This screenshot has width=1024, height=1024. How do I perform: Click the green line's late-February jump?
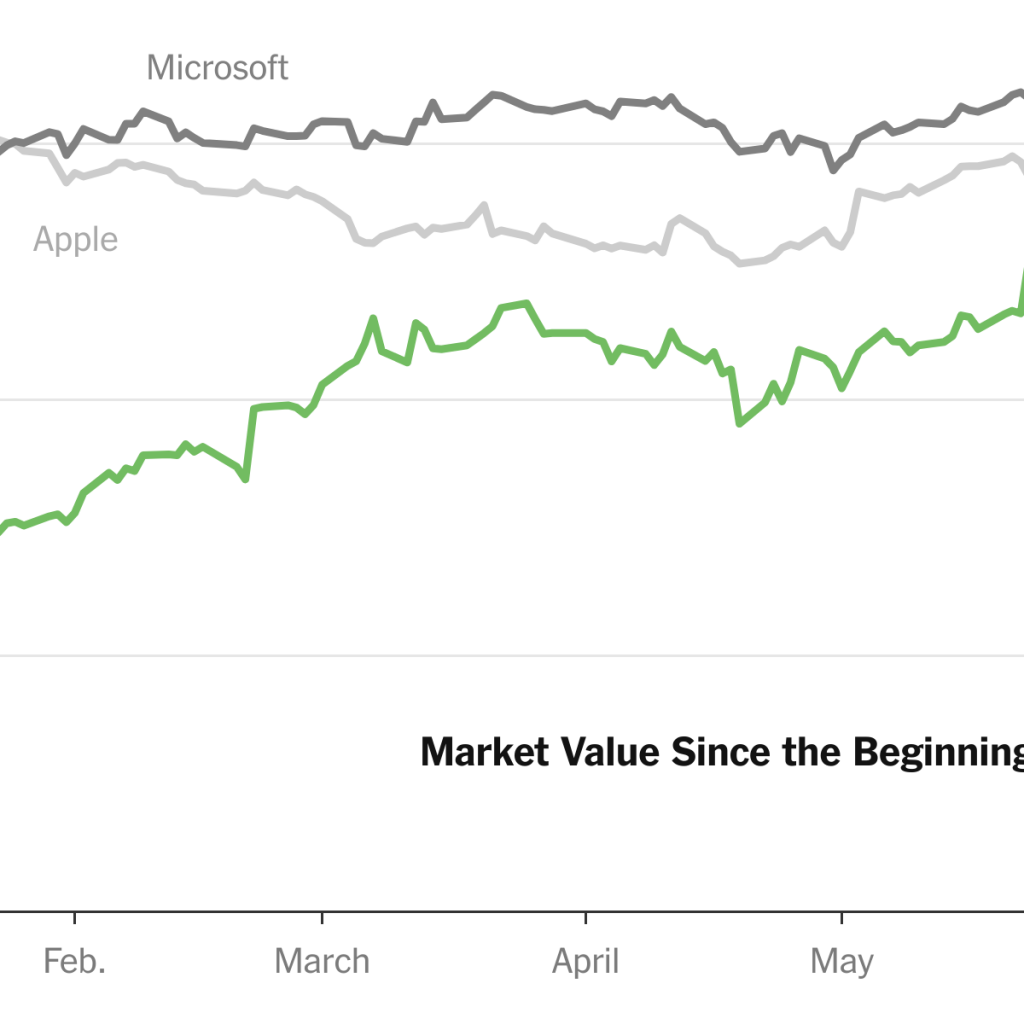(x=249, y=444)
